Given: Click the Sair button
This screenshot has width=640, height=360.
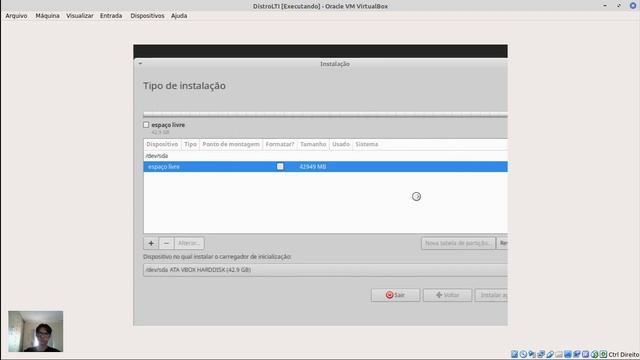Looking at the screenshot, I should [x=395, y=295].
